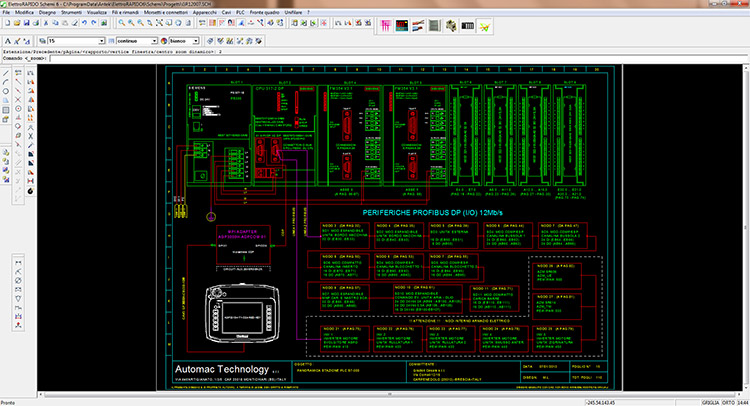Viewport: 750px width, 406px height.
Task: Click the gray electrical cabinet icon
Action: (x=434, y=26)
